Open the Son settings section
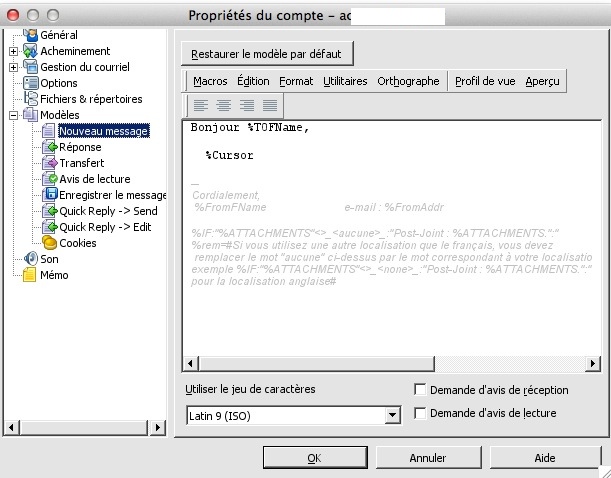Image resolution: width=611 pixels, height=478 pixels. 48,259
